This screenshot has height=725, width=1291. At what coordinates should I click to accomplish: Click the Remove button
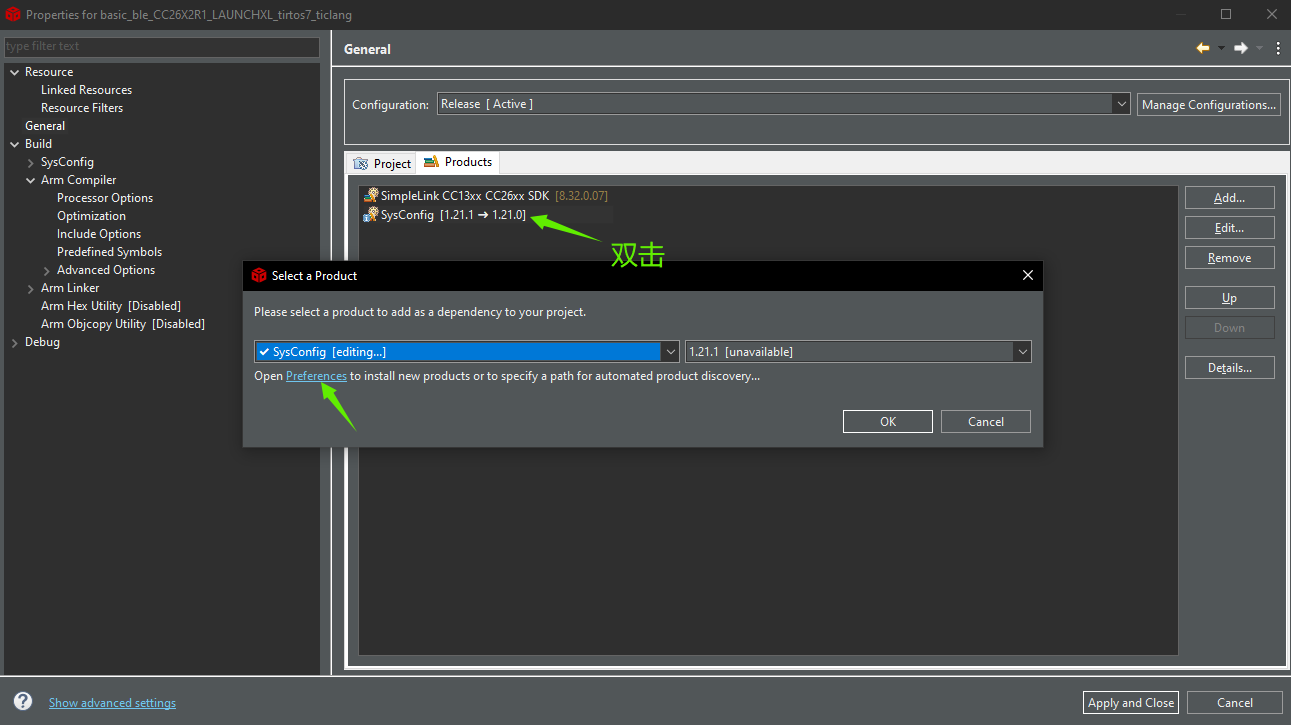pos(1229,257)
